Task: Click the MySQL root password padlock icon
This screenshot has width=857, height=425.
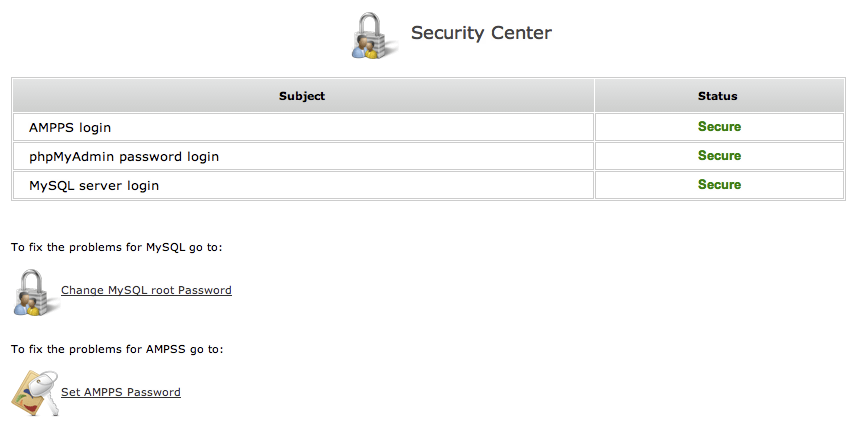Action: [35, 292]
